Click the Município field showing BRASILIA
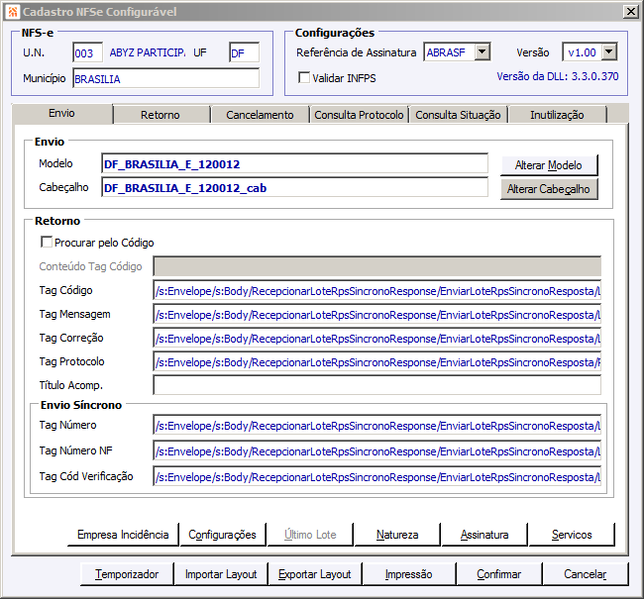 (x=166, y=78)
